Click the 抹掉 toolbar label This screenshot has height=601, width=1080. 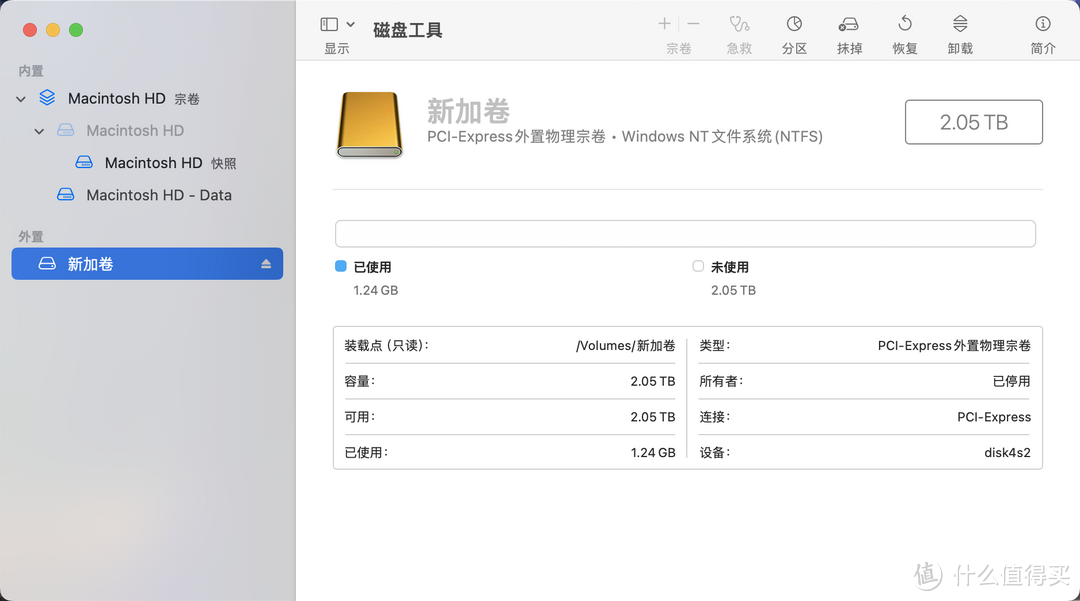click(x=849, y=49)
